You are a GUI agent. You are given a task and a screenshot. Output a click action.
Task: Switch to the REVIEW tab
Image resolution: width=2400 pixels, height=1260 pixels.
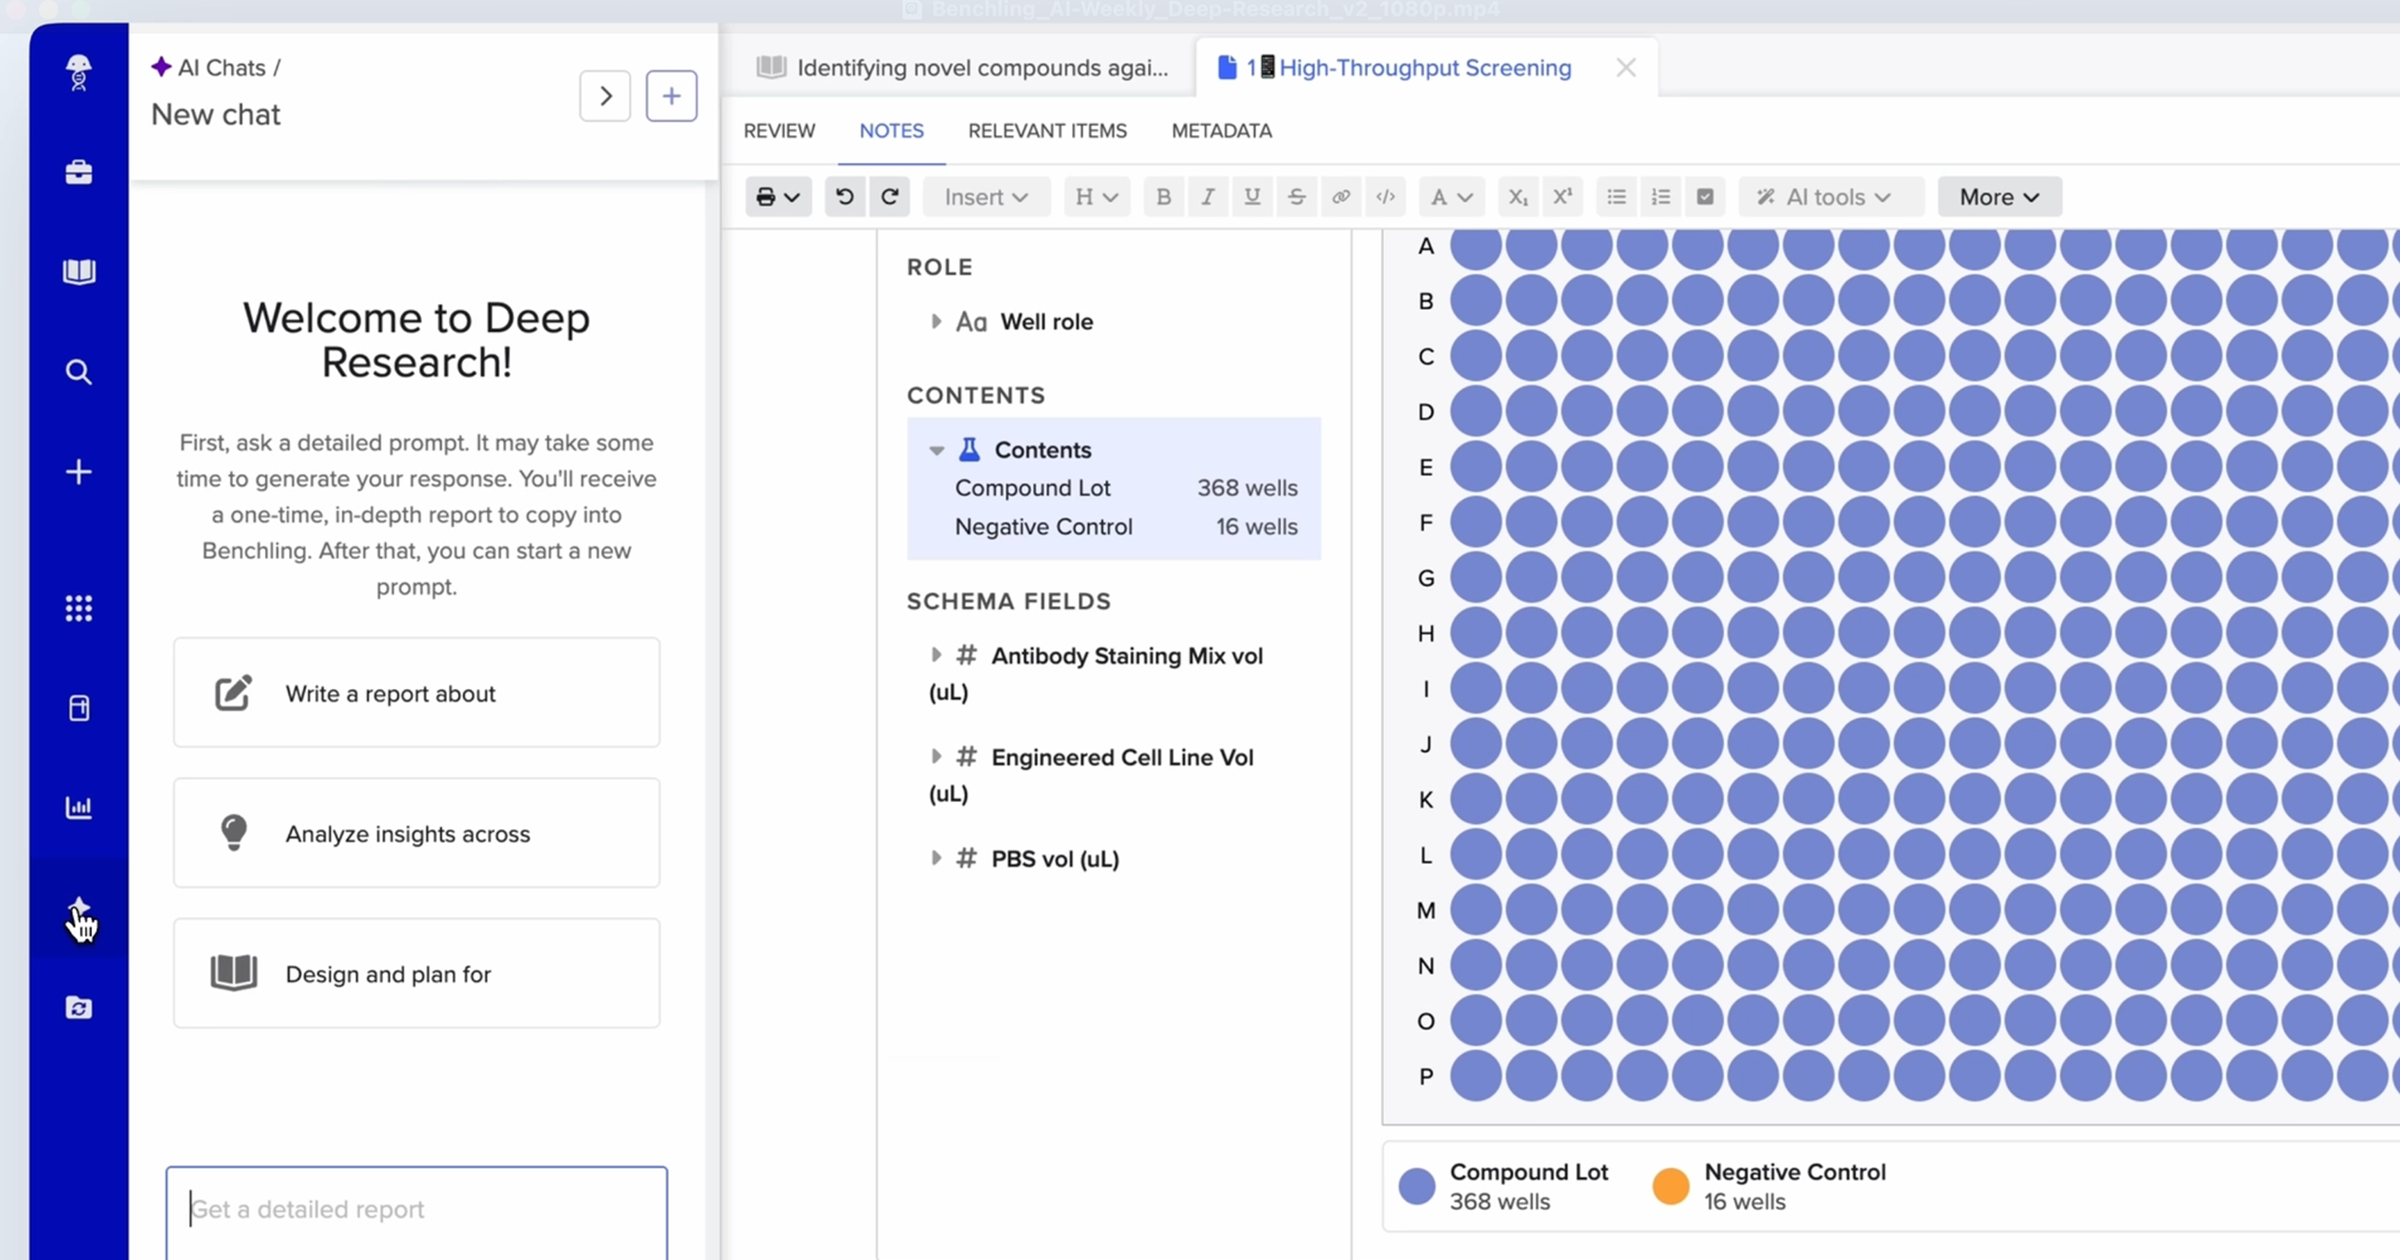point(779,131)
